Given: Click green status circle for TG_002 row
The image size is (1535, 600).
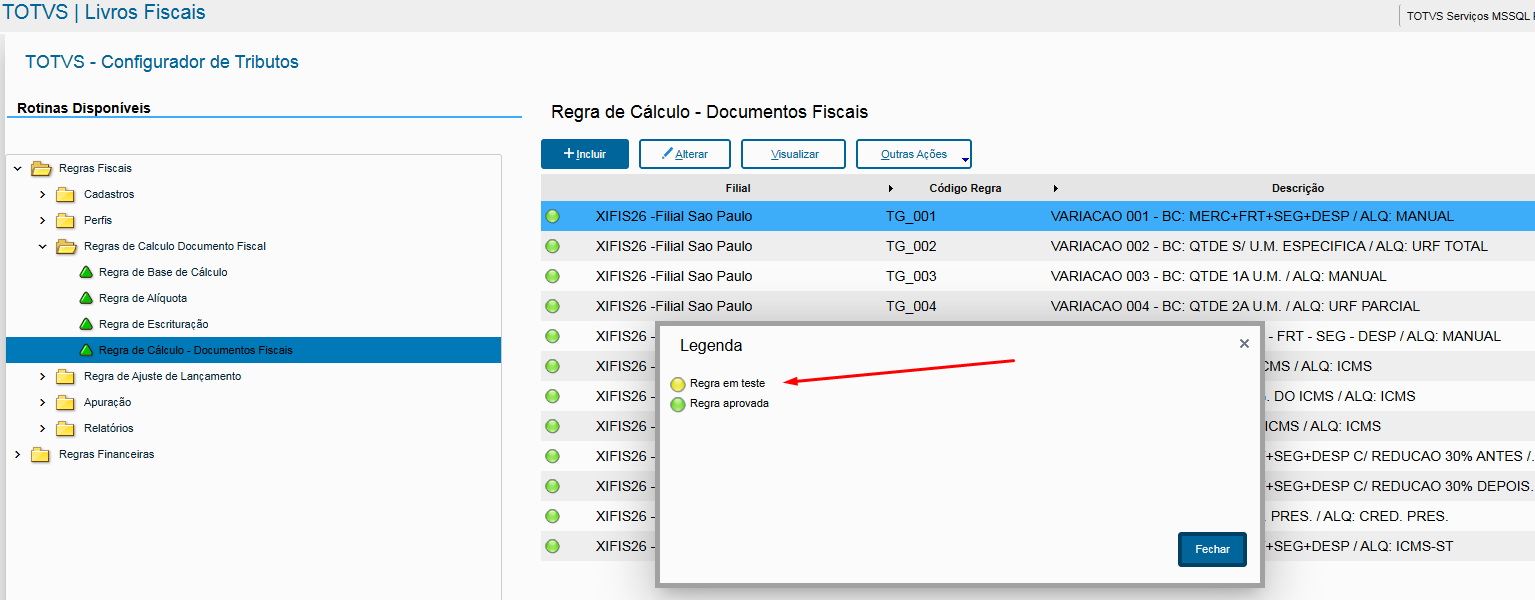Looking at the screenshot, I should tap(553, 246).
